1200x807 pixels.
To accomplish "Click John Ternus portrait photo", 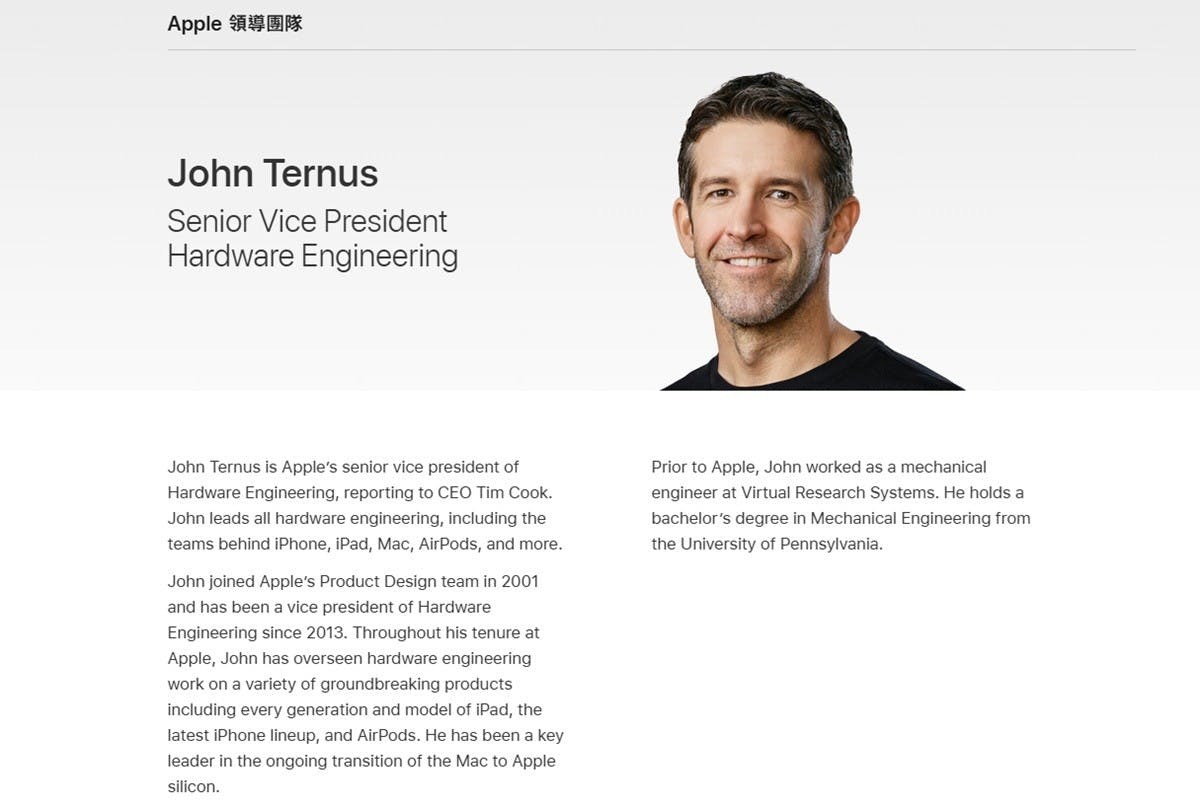I will (811, 230).
